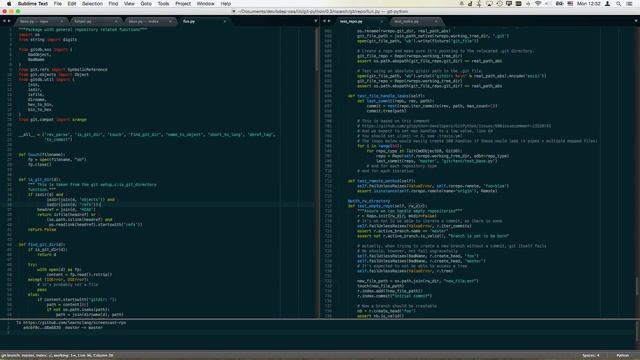This screenshot has width=640, height=360.
Task: Click the 'master -> master' output line
Action: click(x=63, y=327)
